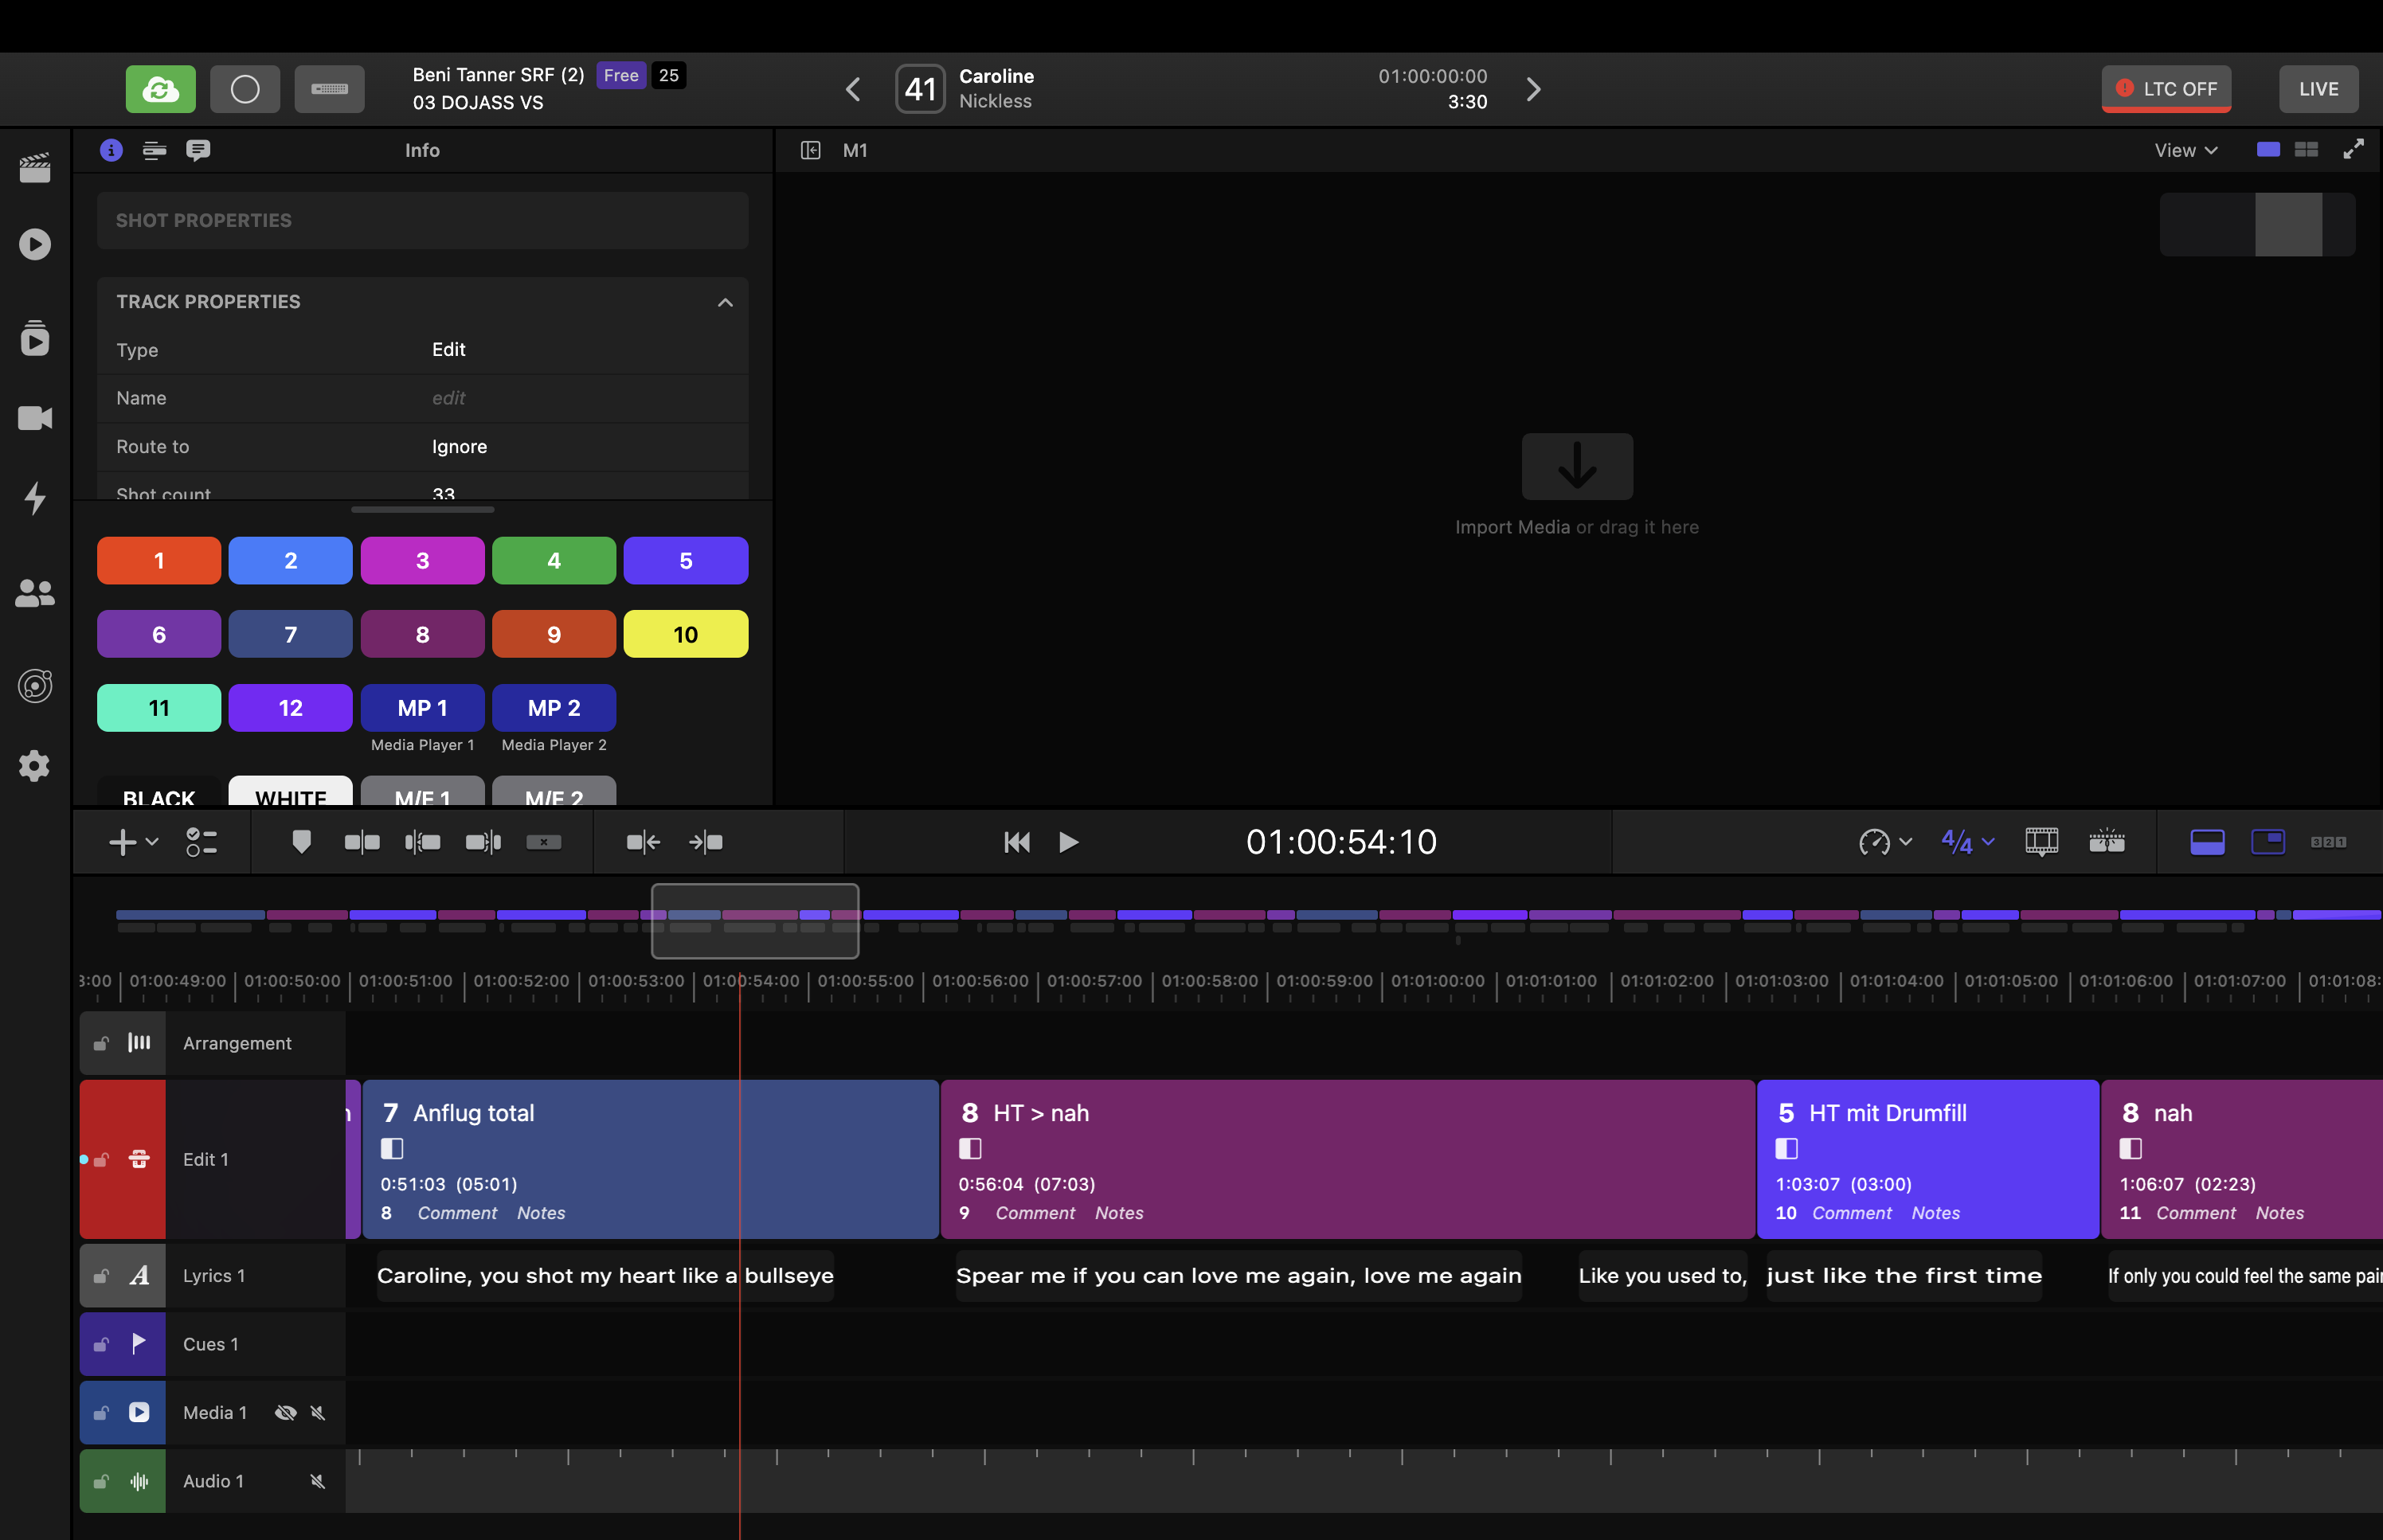Select the M1 viewer tab

[855, 150]
